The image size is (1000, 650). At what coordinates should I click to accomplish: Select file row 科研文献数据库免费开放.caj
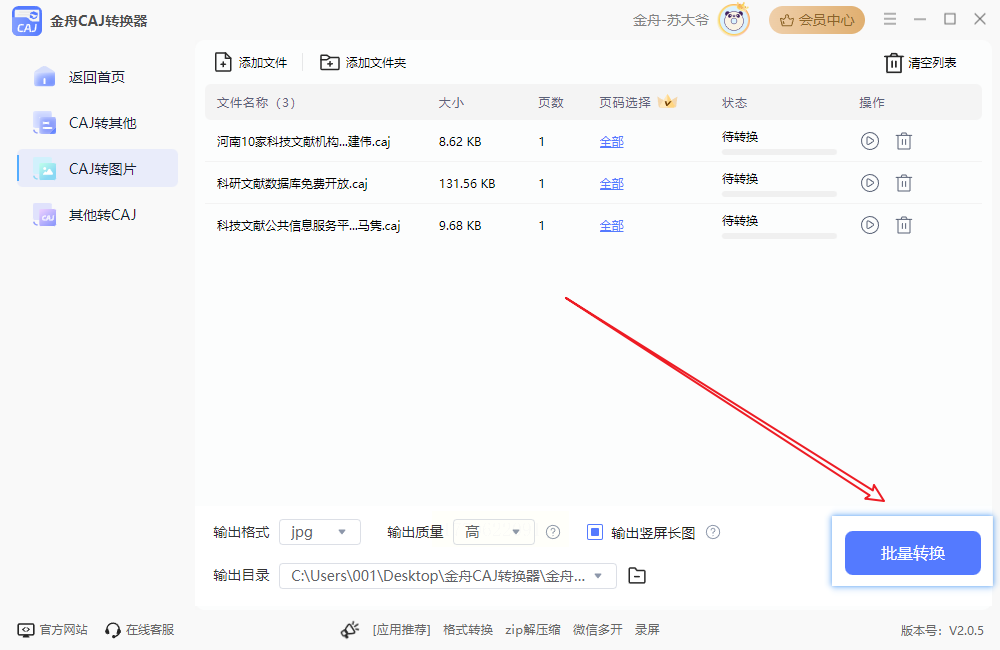click(593, 184)
